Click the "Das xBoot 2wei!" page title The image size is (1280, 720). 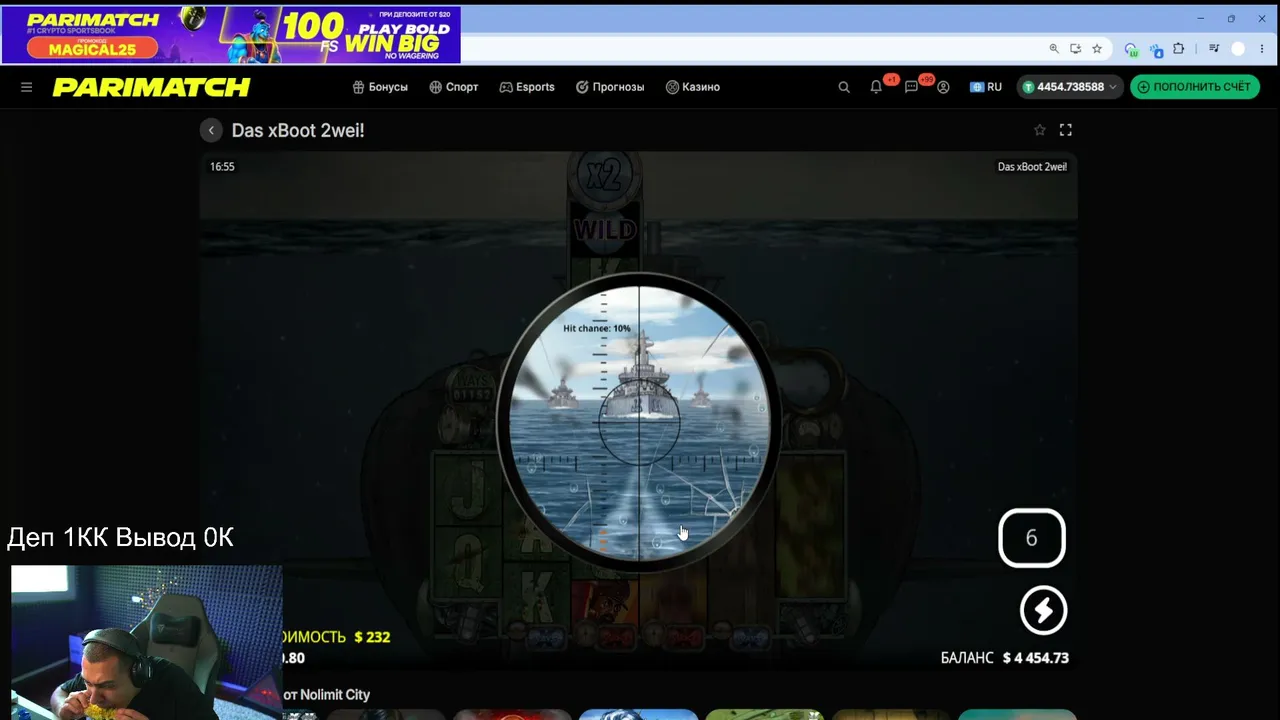pyautogui.click(x=298, y=131)
